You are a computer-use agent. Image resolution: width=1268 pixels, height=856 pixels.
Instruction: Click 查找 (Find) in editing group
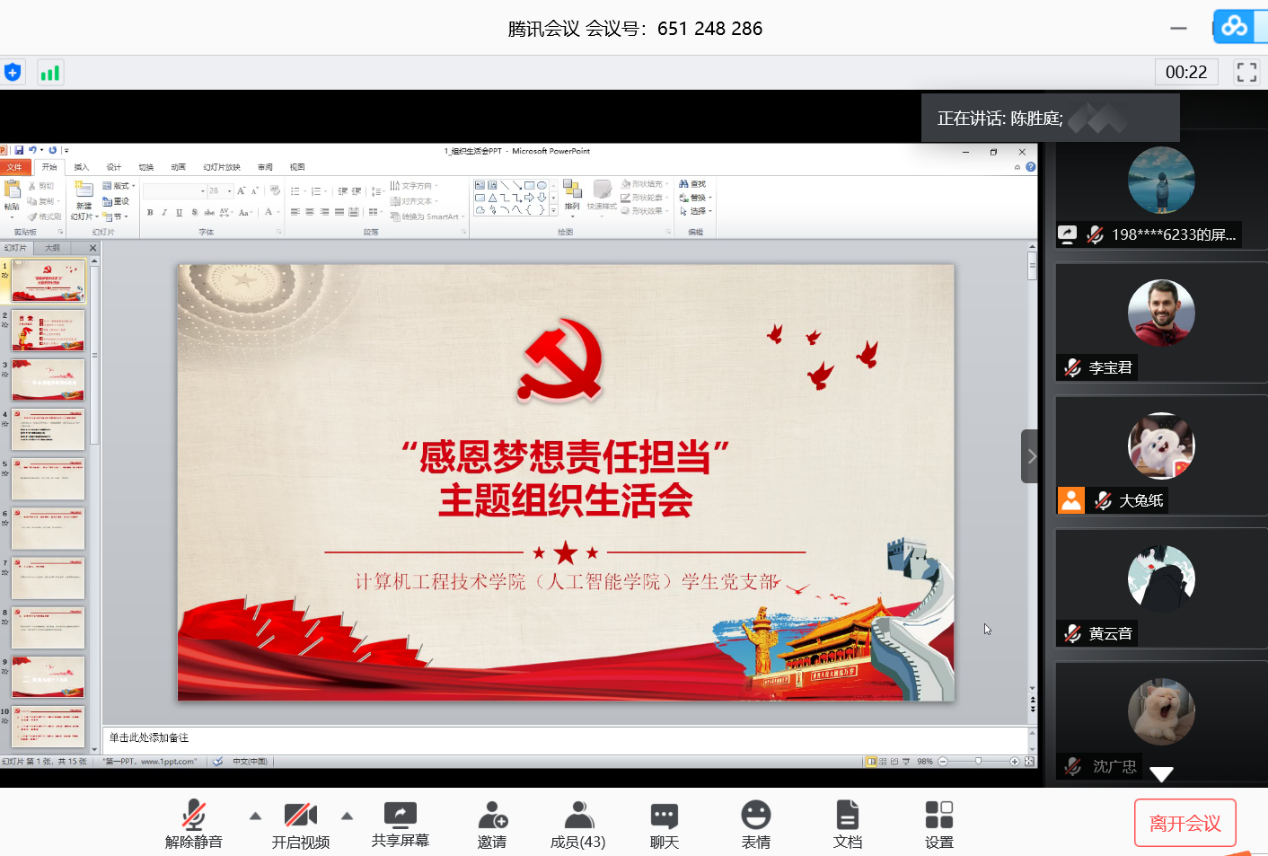point(692,184)
